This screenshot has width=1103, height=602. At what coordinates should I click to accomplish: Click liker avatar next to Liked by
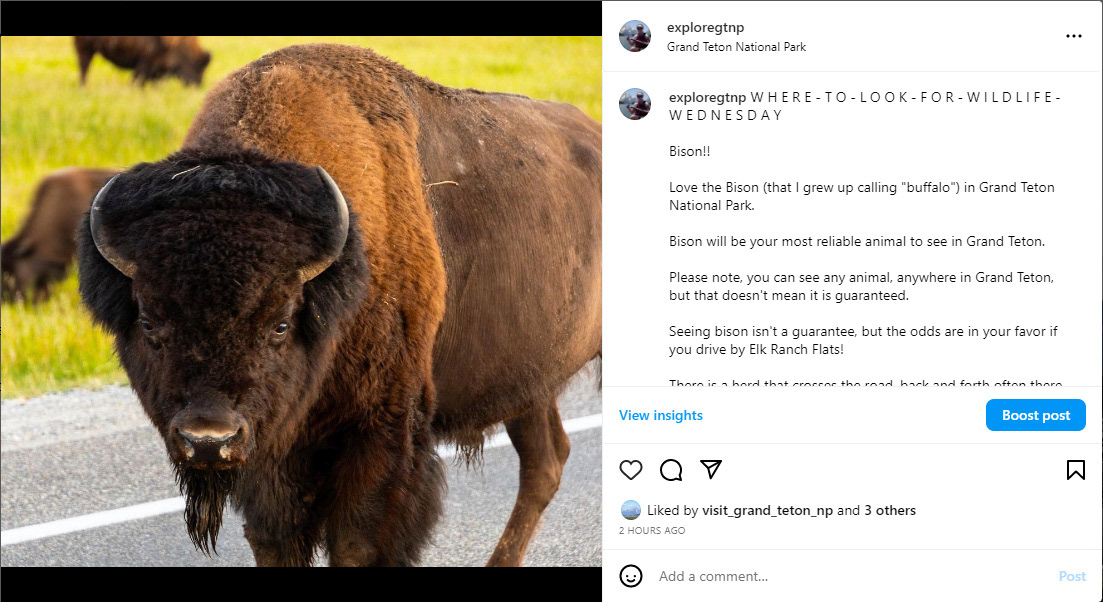pyautogui.click(x=630, y=510)
